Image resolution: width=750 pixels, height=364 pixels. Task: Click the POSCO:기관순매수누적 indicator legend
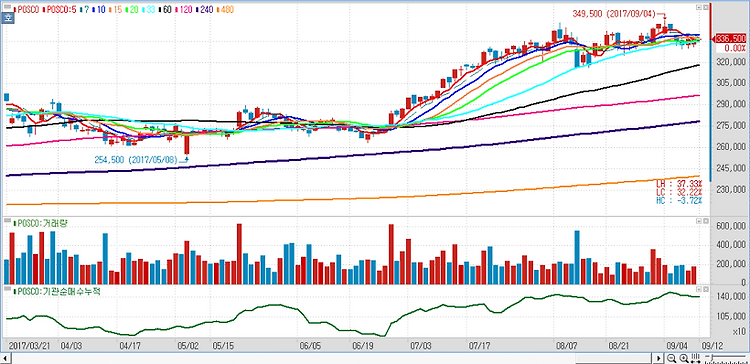[57, 291]
